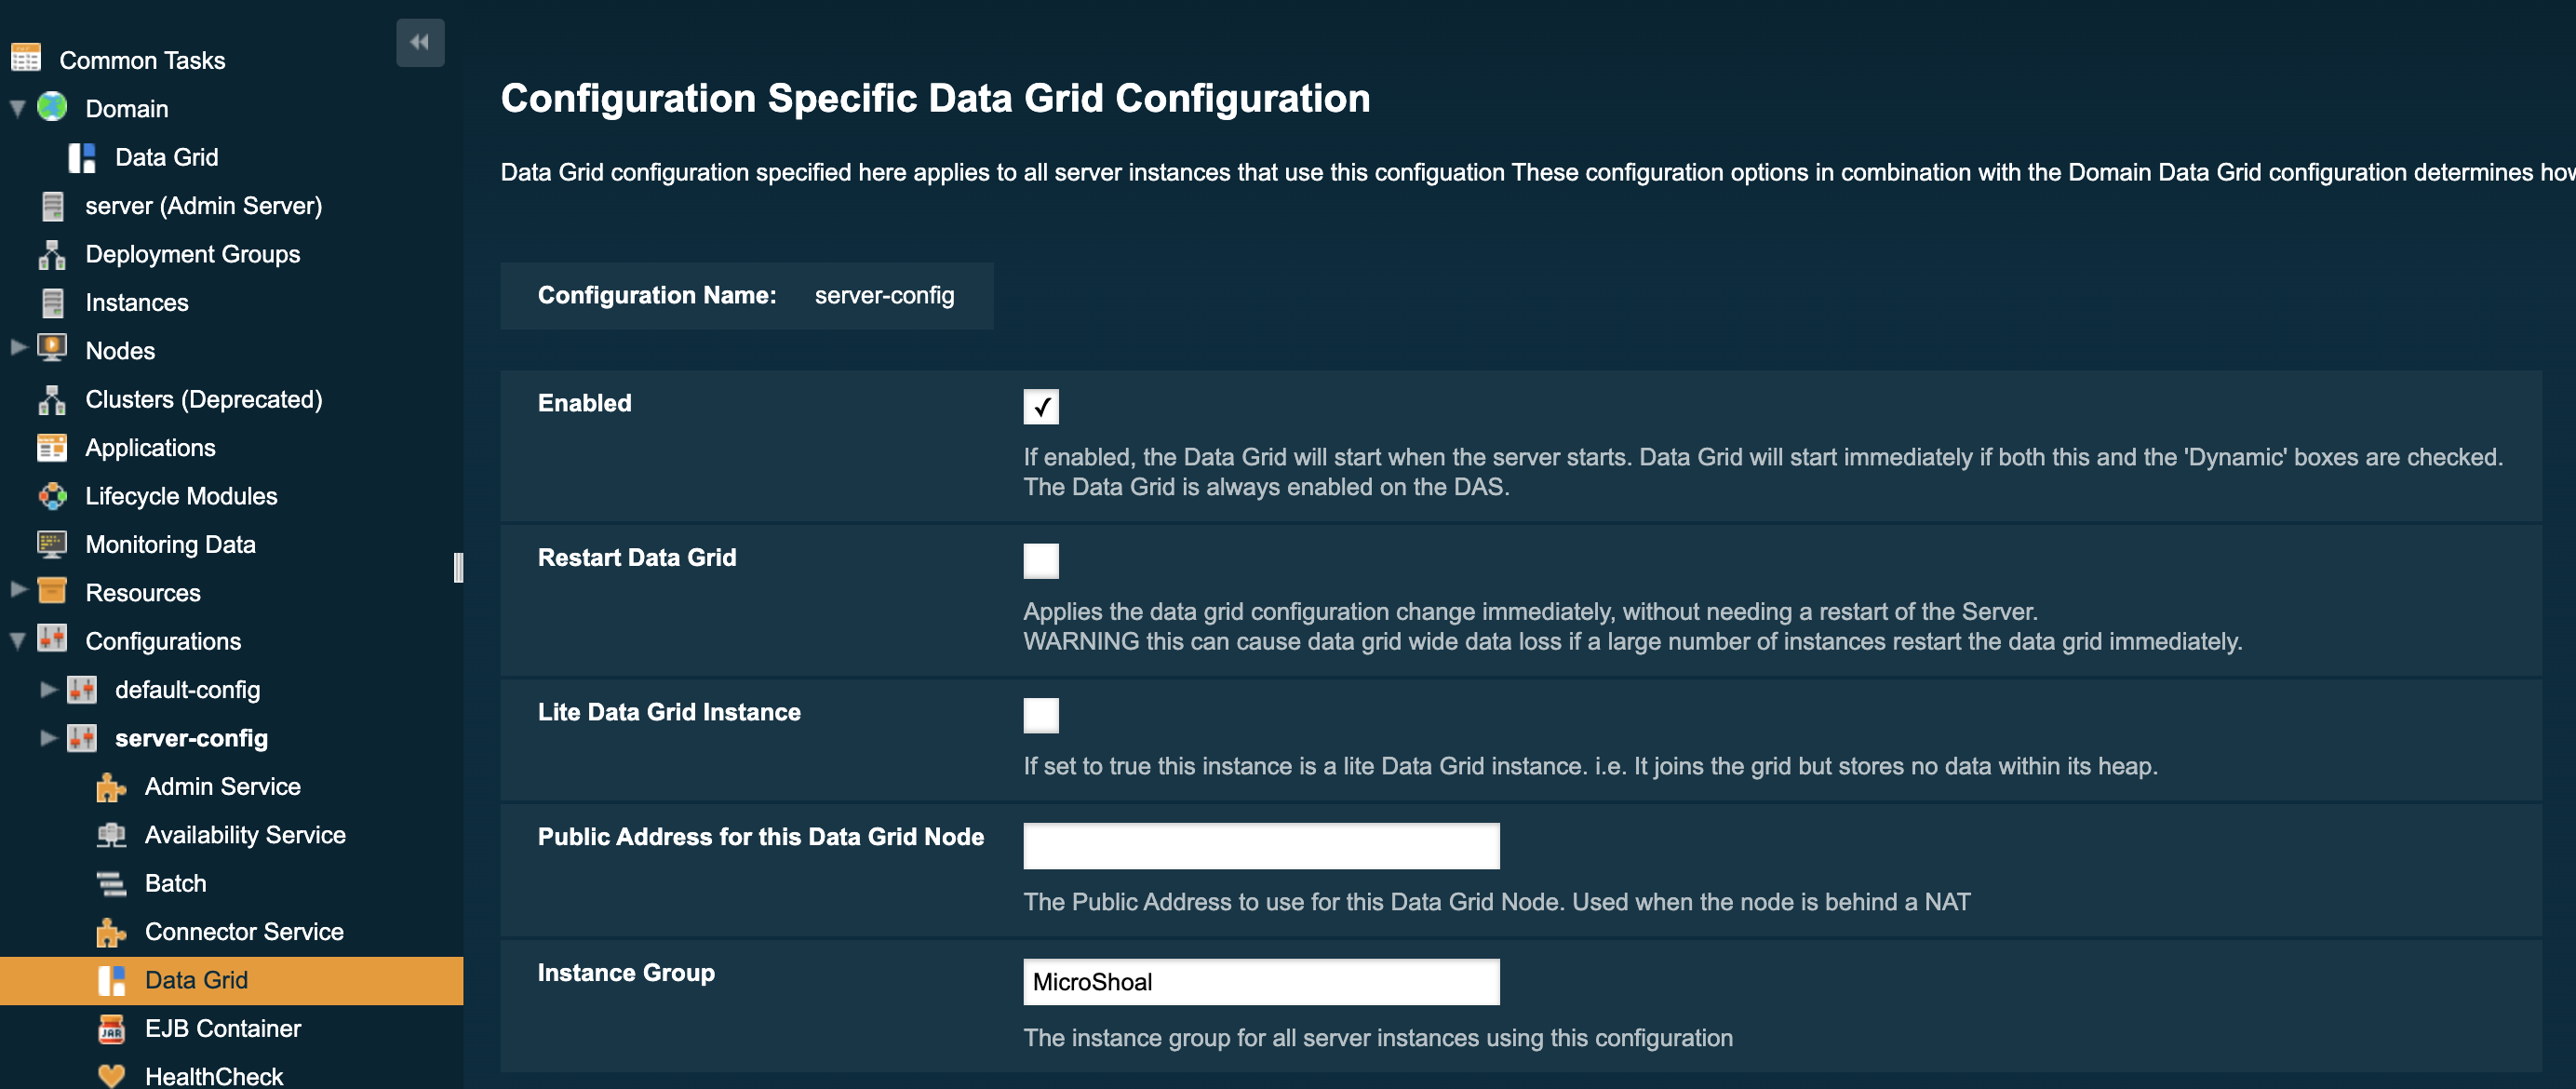2576x1089 pixels.
Task: Enable Restart Data Grid
Action: point(1041,561)
